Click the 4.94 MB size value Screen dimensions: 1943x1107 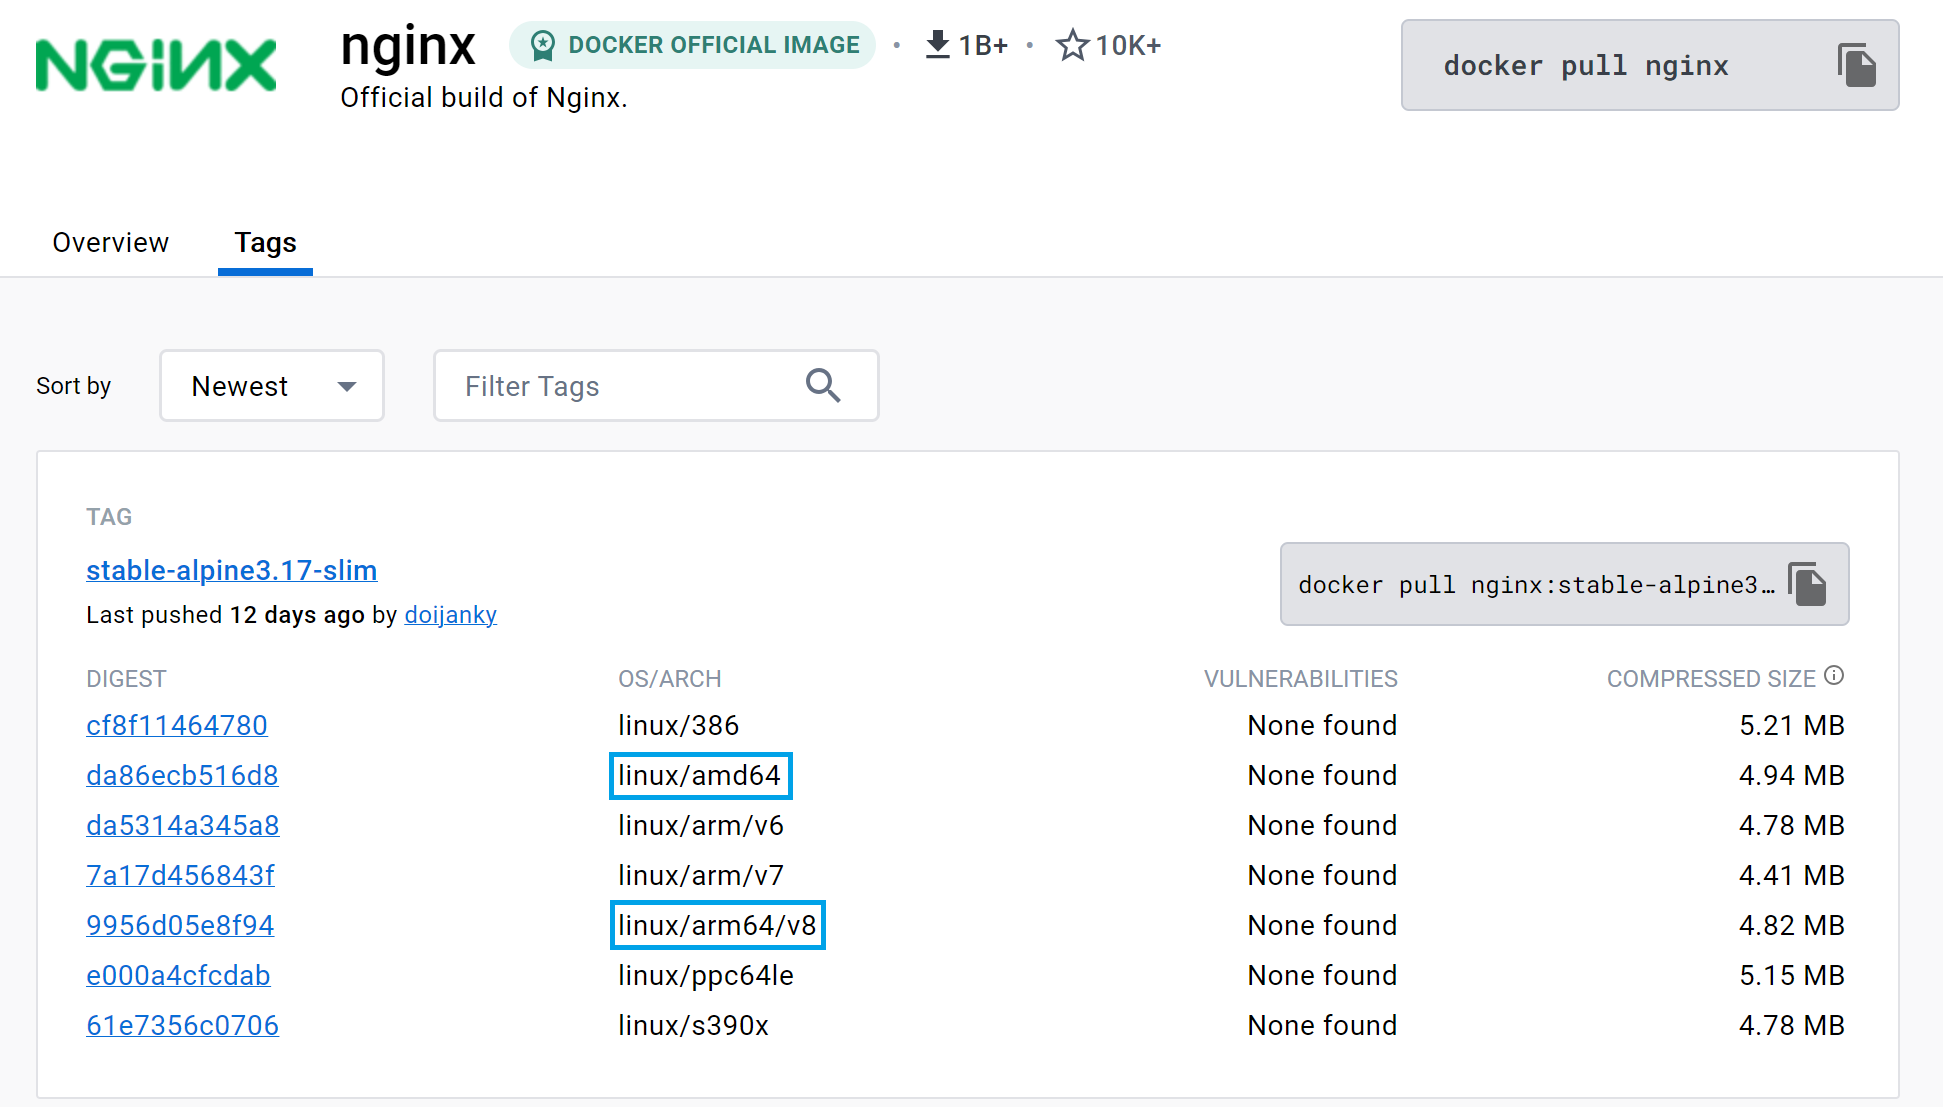pos(1792,775)
